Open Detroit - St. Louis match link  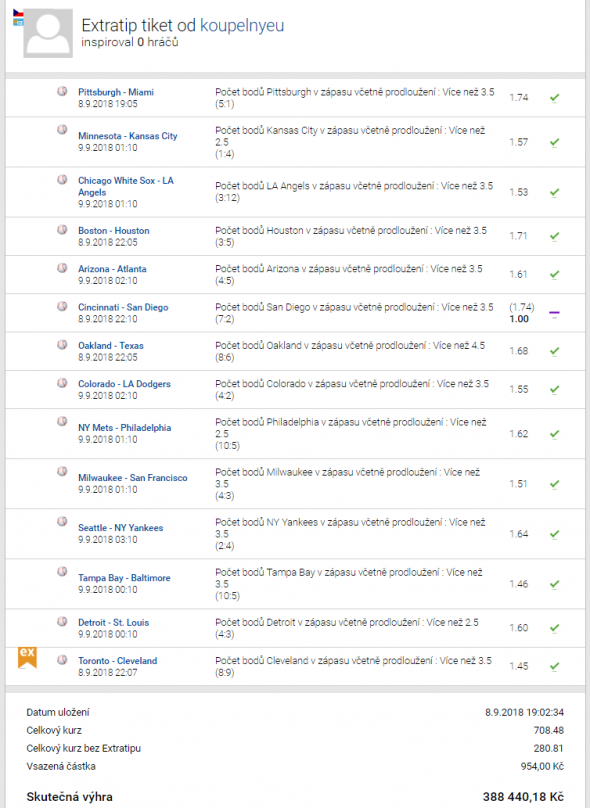pyautogui.click(x=113, y=622)
